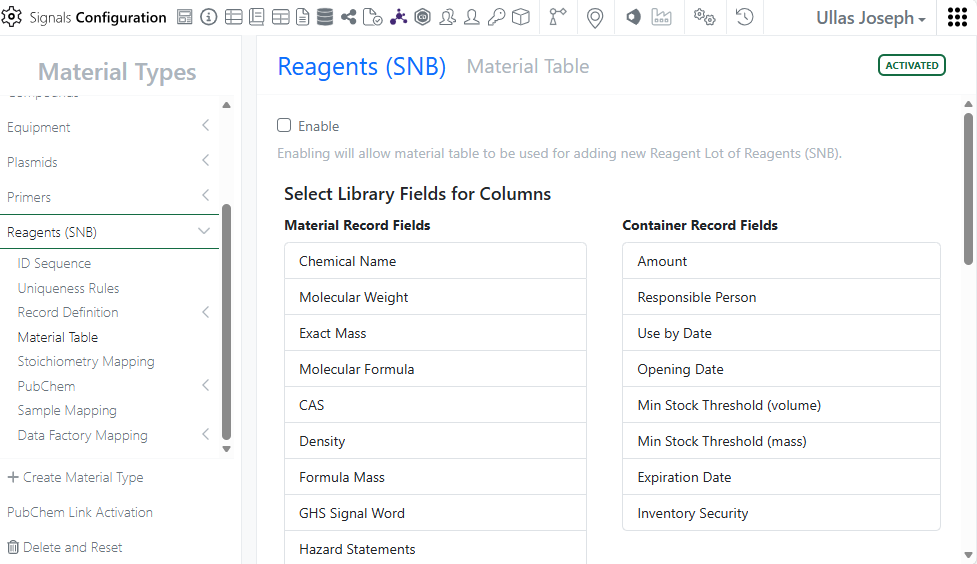Click the location pin icon
The width and height of the screenshot is (977, 564).
[x=595, y=18]
